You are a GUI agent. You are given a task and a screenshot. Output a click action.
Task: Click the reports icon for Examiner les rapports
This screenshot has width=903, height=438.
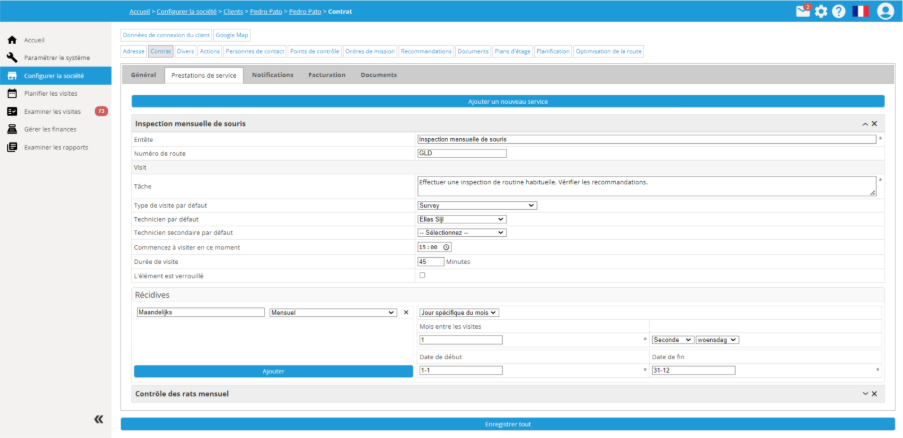coord(12,147)
